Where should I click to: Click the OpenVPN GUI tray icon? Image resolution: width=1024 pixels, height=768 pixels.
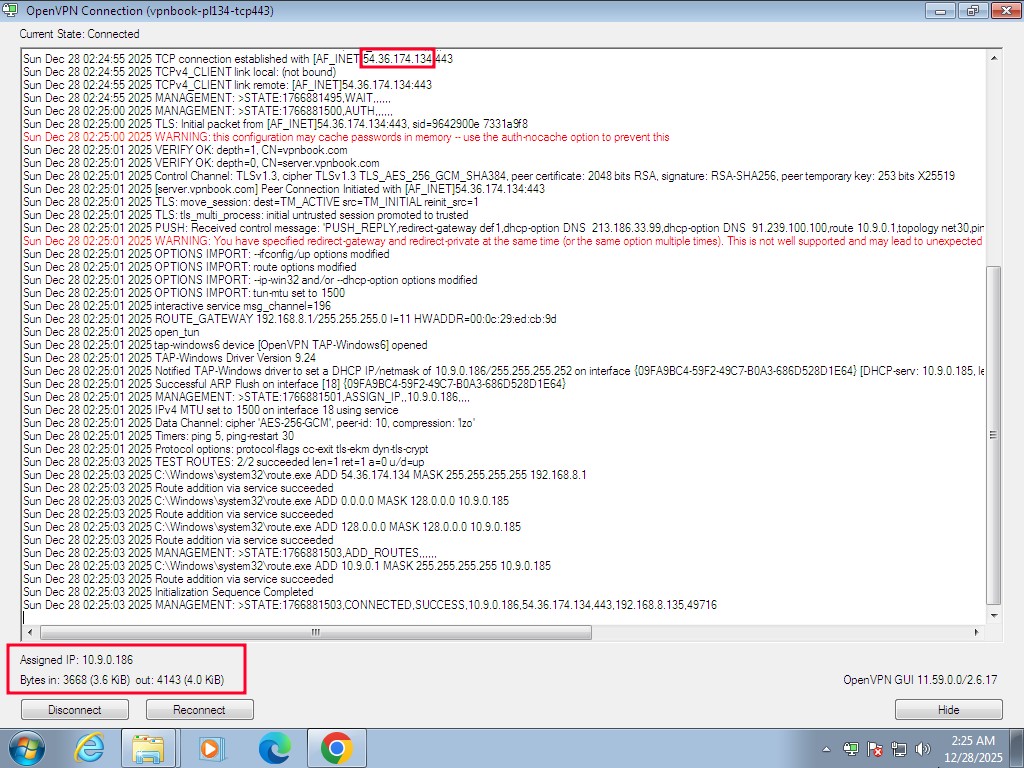pos(851,748)
